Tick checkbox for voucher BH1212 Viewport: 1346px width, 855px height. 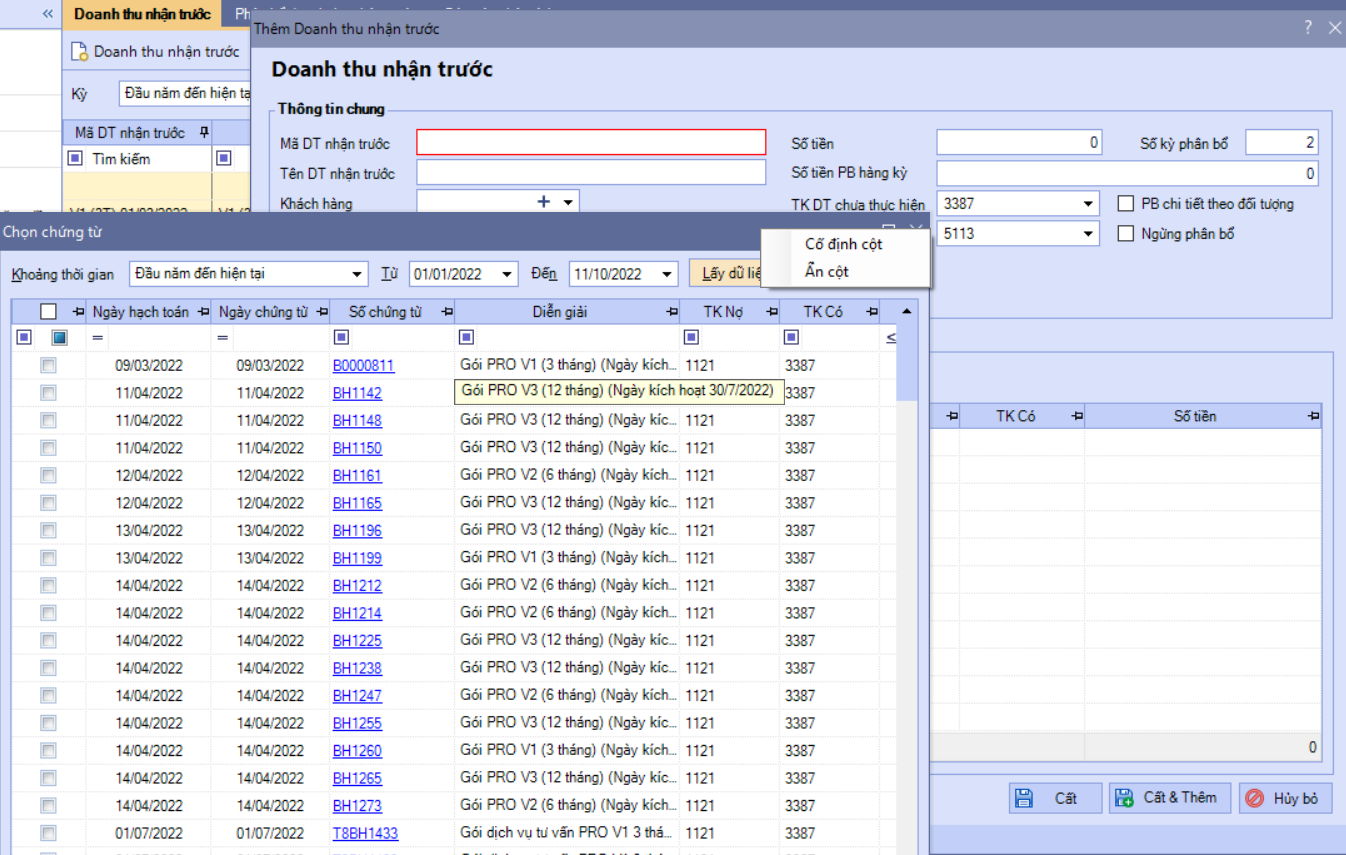[x=48, y=586]
